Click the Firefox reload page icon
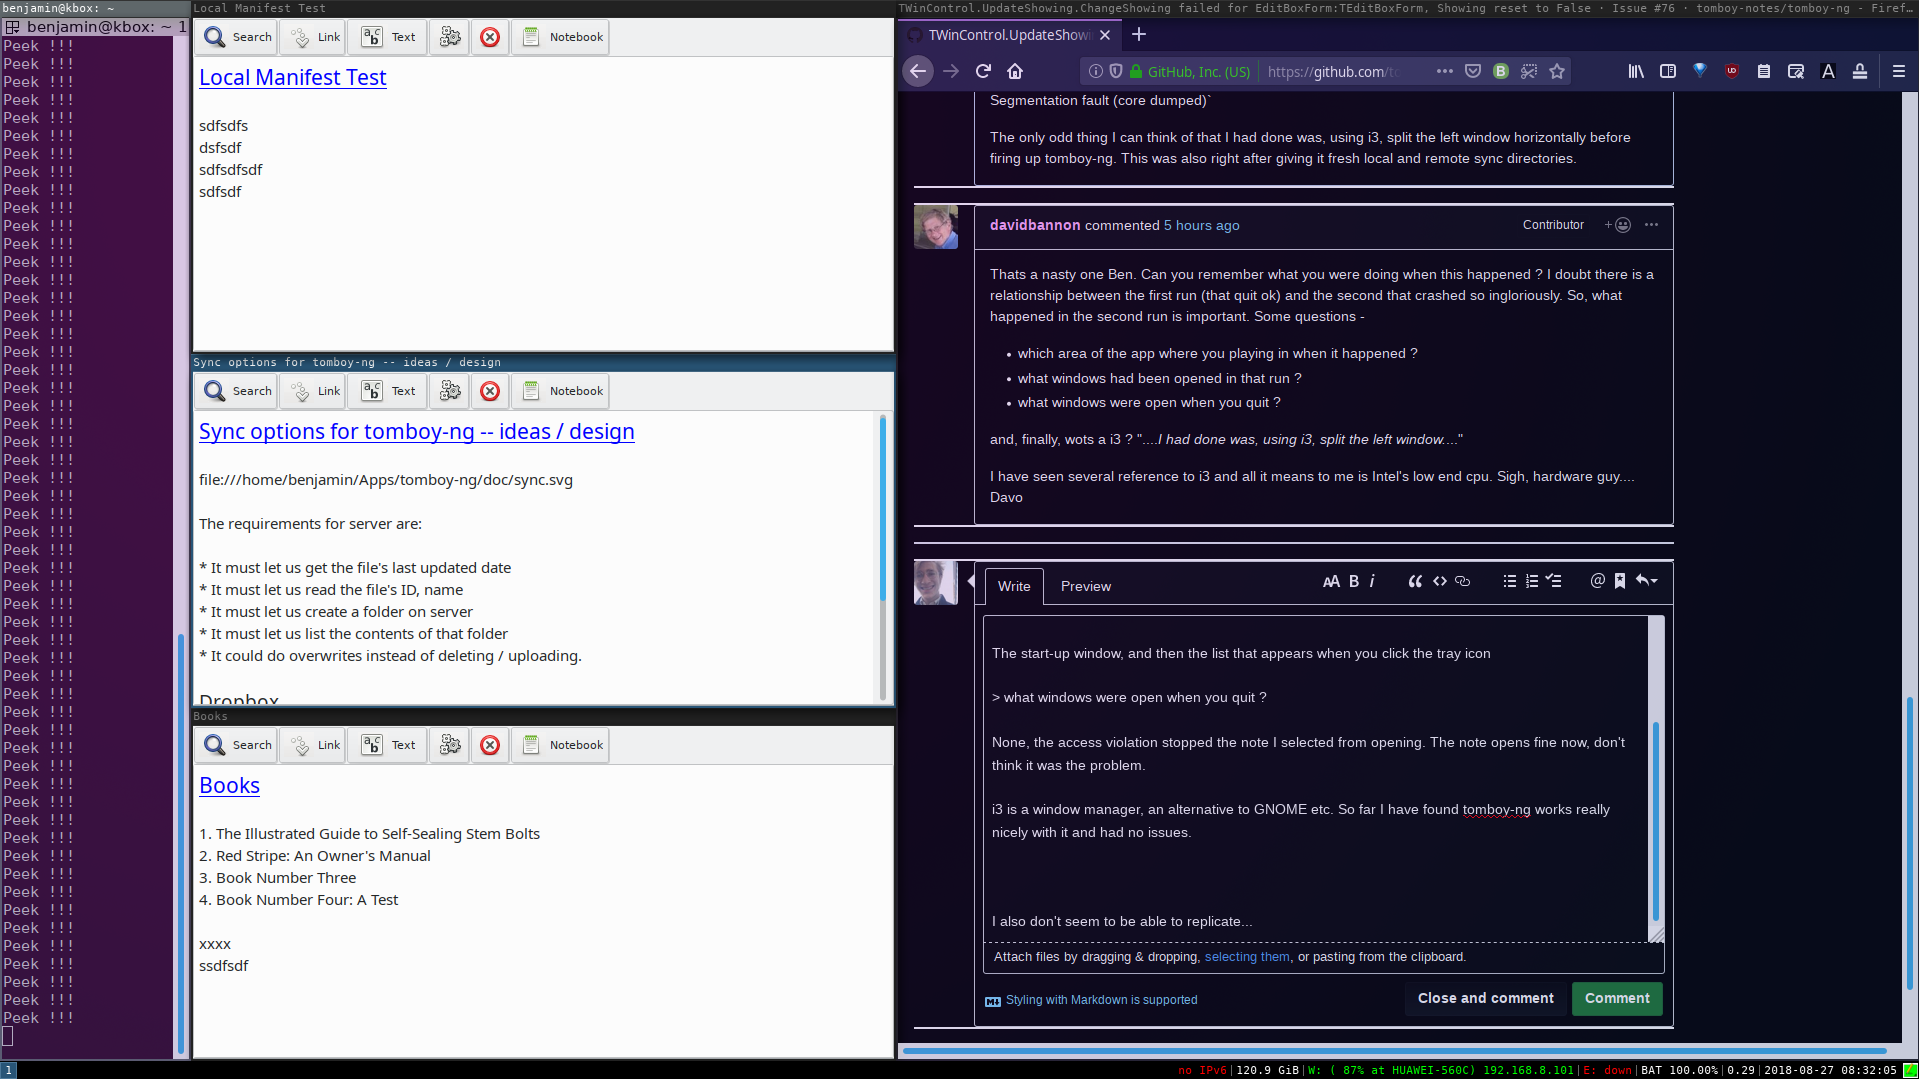 point(983,71)
